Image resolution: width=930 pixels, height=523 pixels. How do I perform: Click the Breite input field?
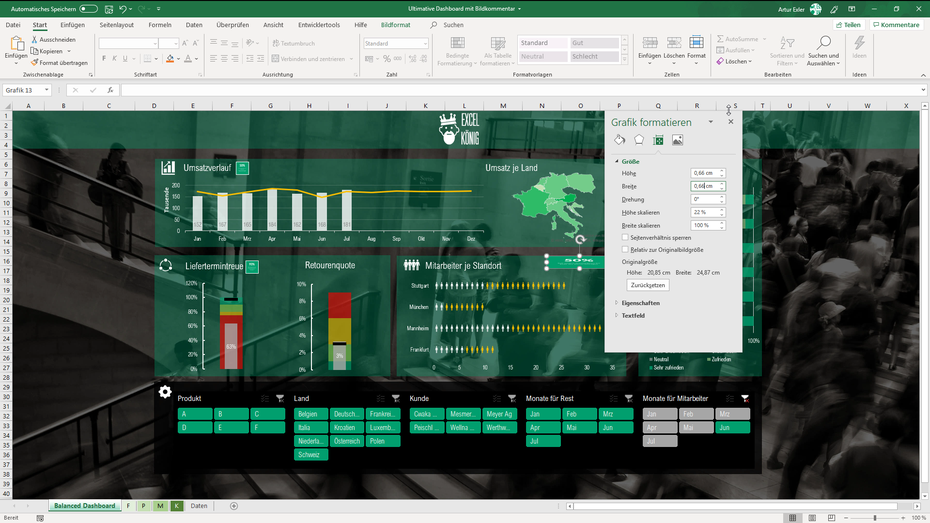tap(705, 186)
